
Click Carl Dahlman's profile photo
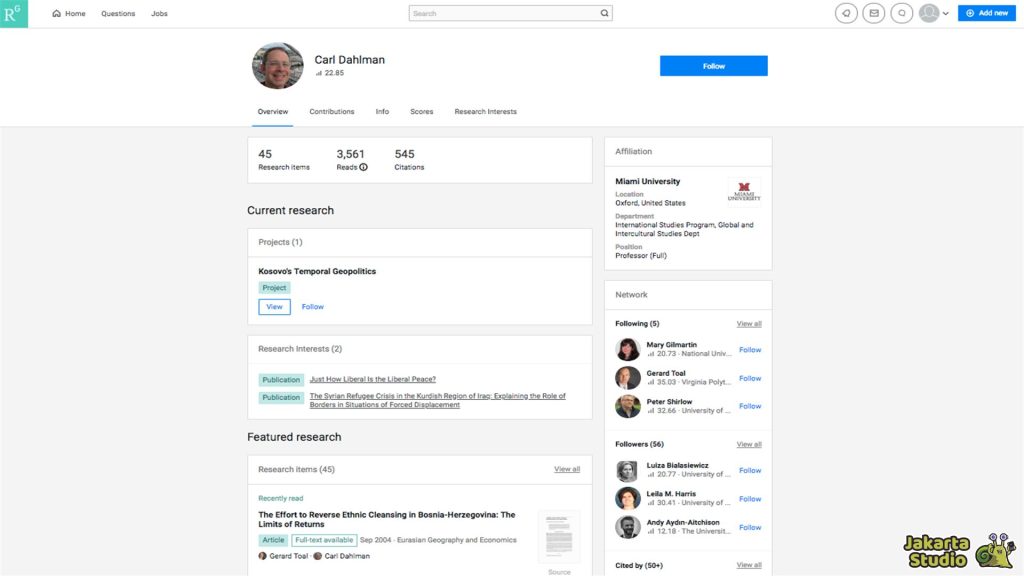pyautogui.click(x=278, y=66)
